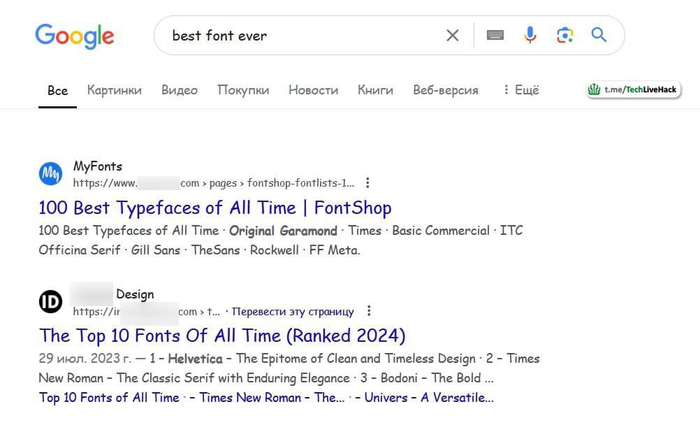Click Перевести эту страницу link
The image size is (700, 432).
293,312
